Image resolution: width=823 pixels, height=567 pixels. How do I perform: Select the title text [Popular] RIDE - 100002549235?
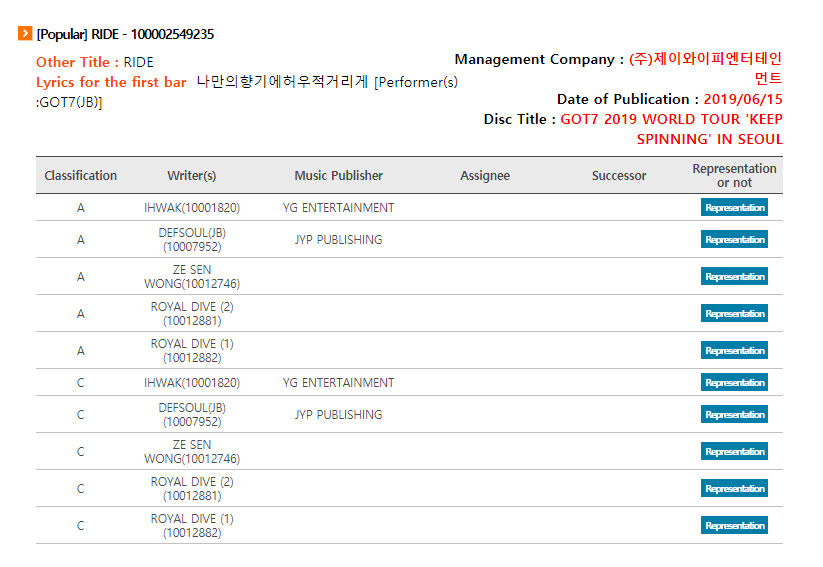[125, 34]
